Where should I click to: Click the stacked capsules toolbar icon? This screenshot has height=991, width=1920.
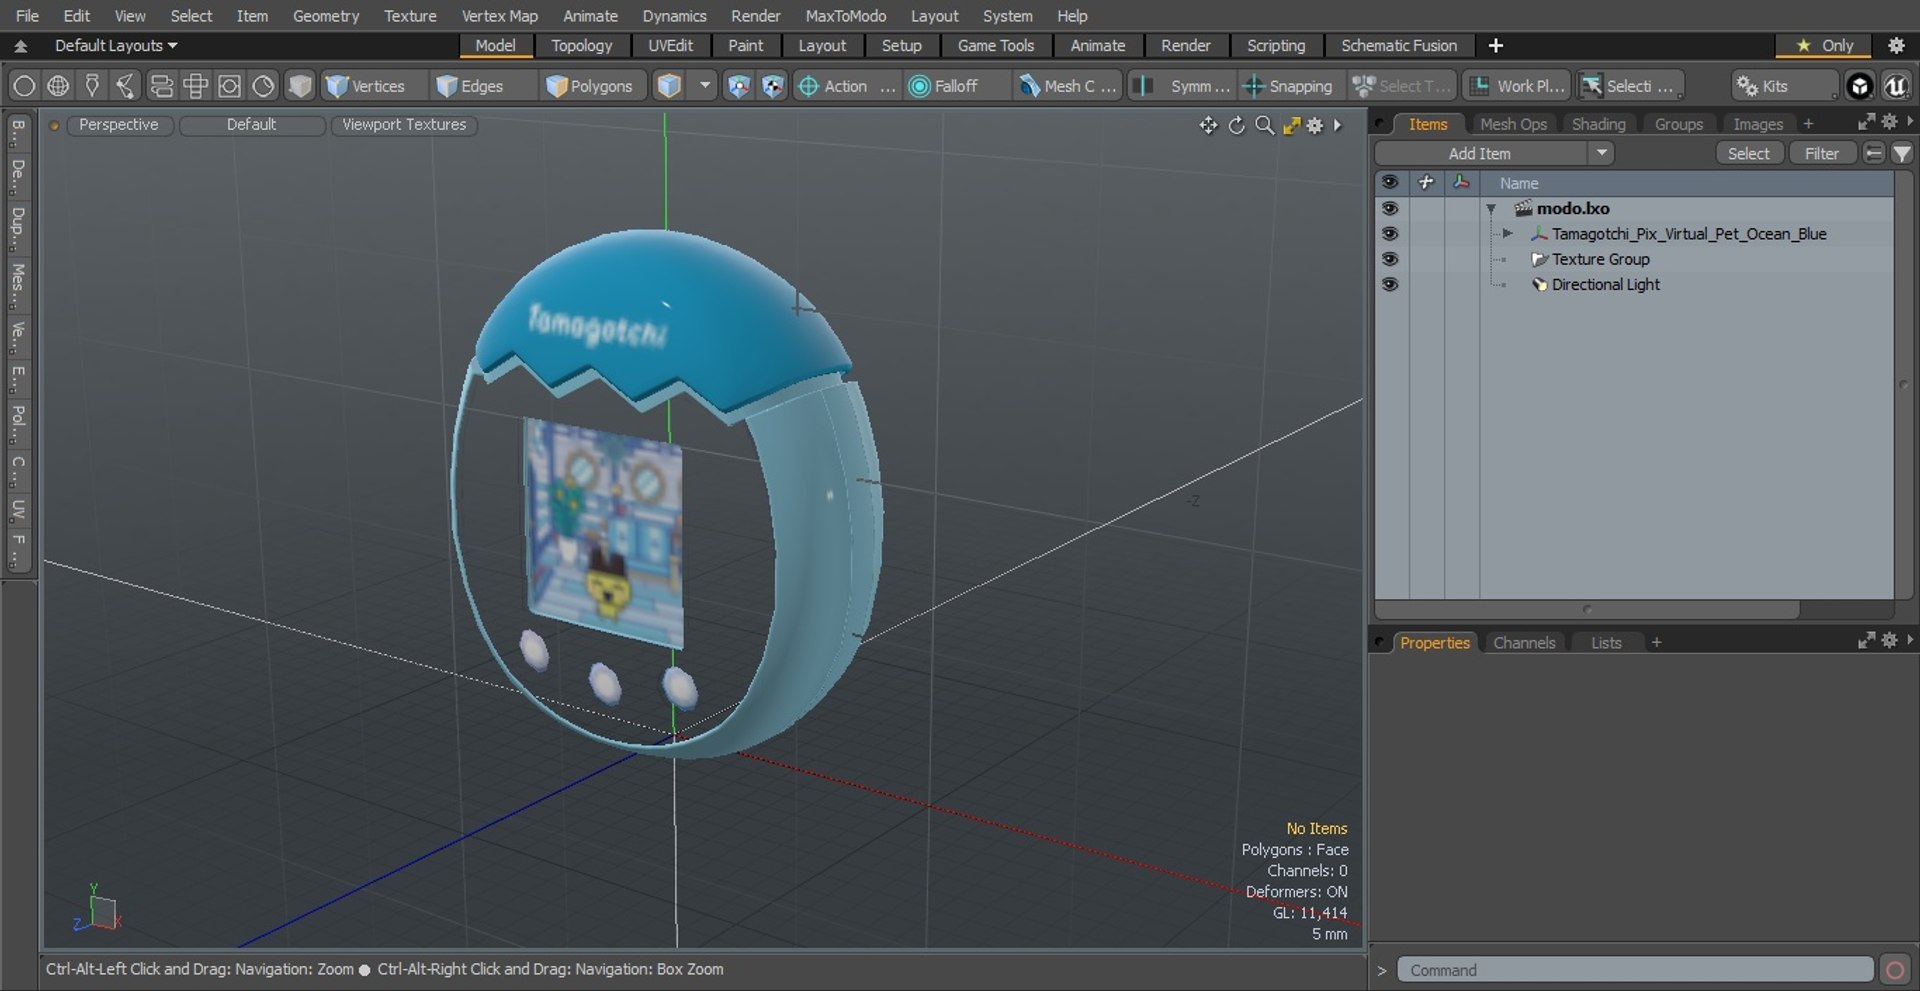click(161, 86)
